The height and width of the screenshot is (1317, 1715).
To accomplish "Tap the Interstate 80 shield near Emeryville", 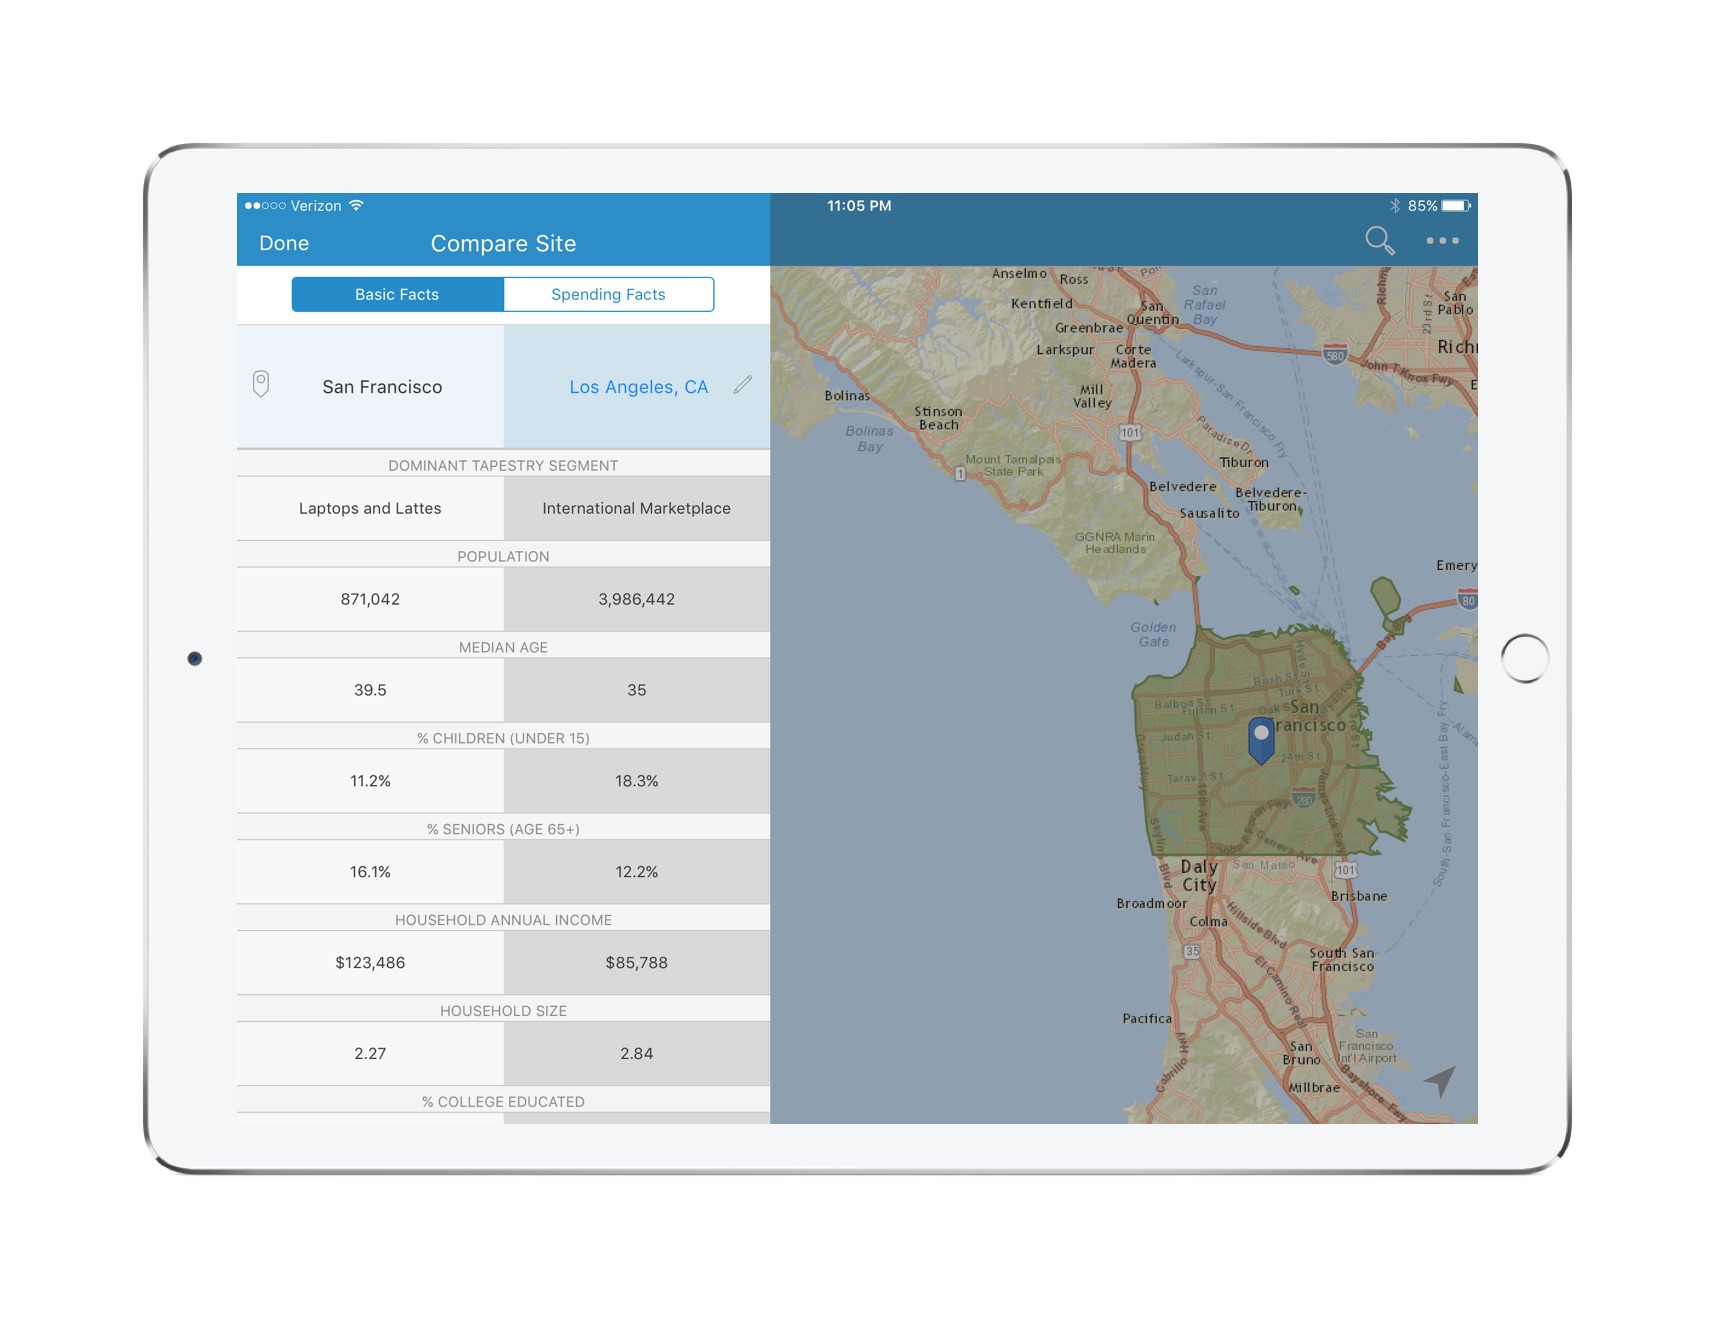I will point(1467,600).
